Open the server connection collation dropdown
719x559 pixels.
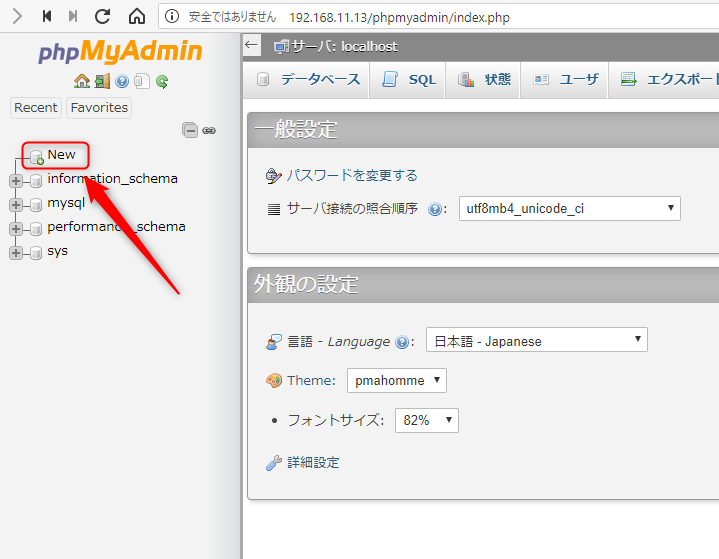coord(569,208)
